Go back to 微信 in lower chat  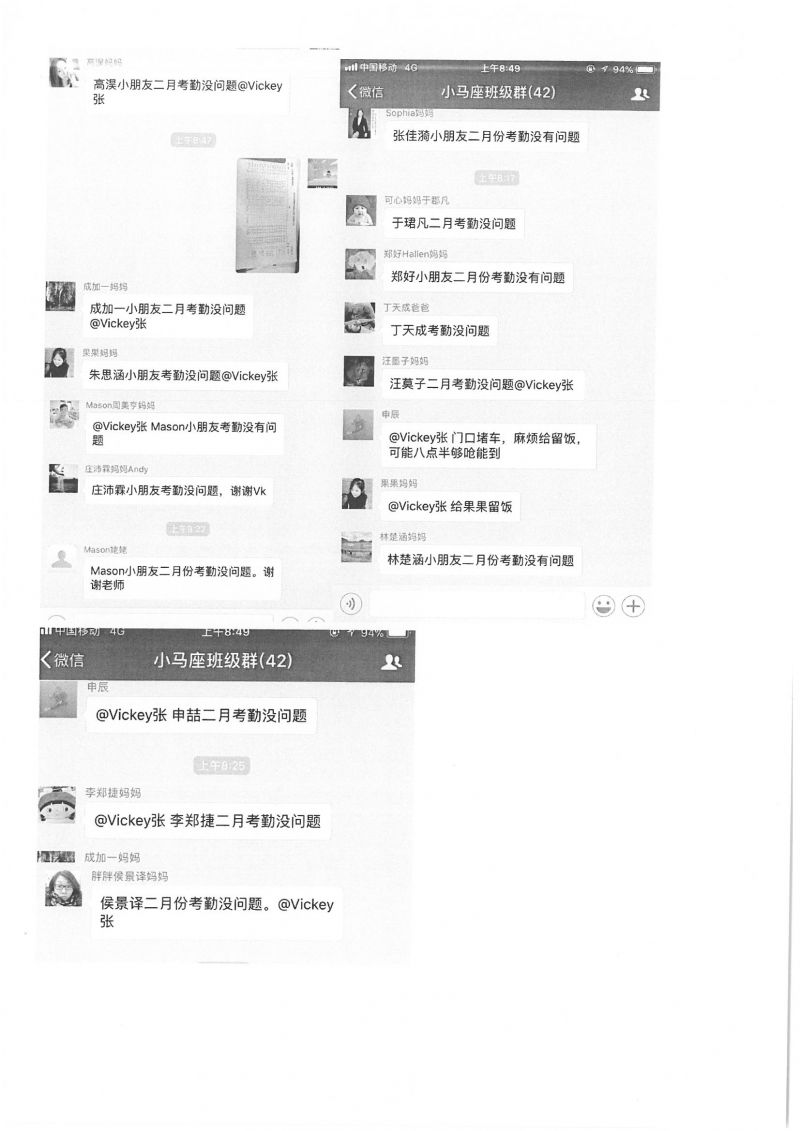tap(63, 659)
